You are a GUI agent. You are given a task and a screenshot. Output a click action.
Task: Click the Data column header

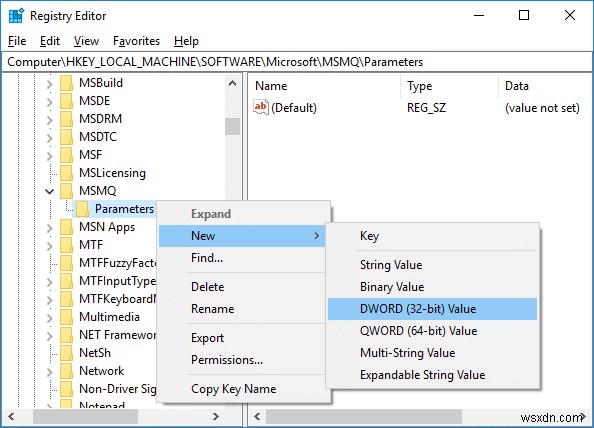tap(546, 86)
